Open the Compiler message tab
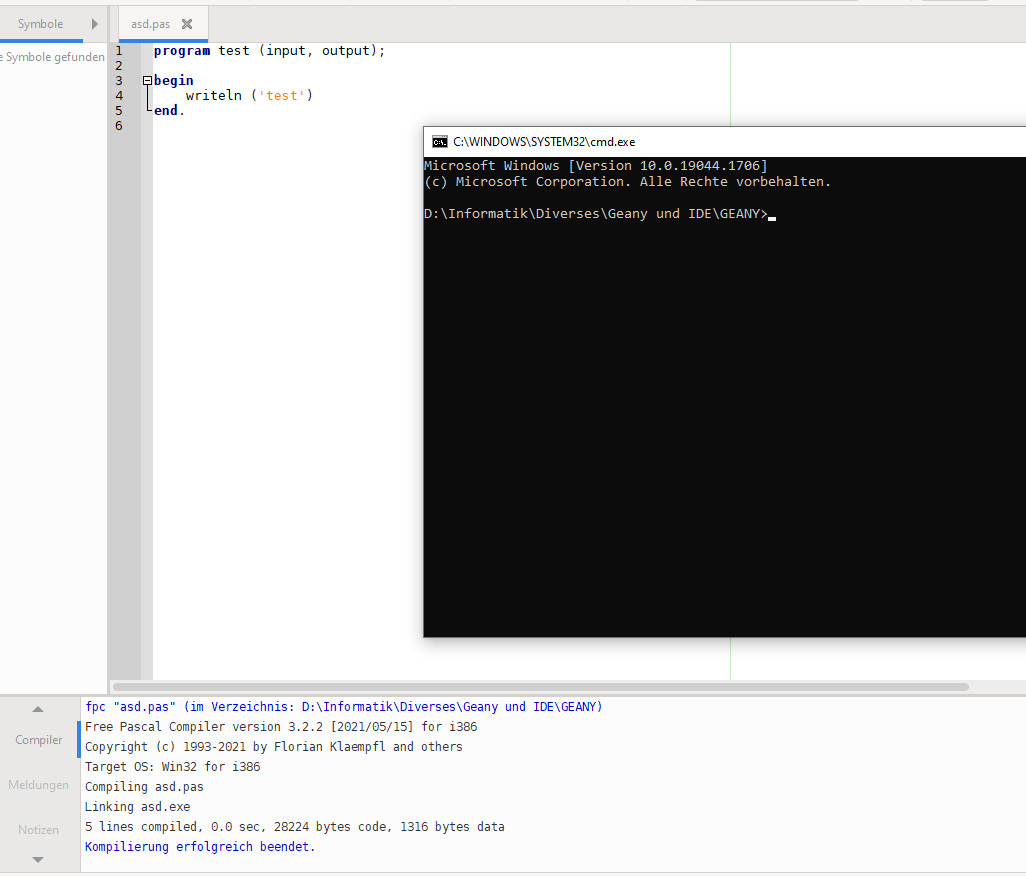This screenshot has width=1026, height=876. 39,740
